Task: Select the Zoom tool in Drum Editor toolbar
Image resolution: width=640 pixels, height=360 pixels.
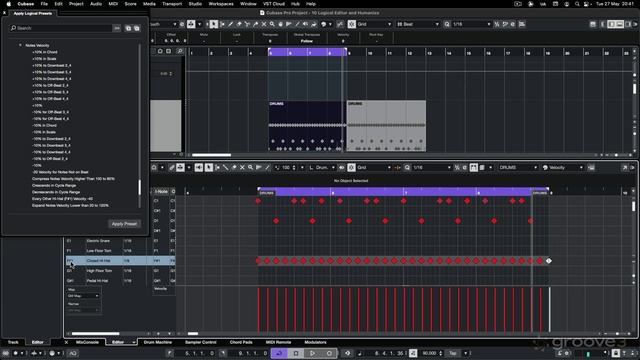Action: [250, 167]
